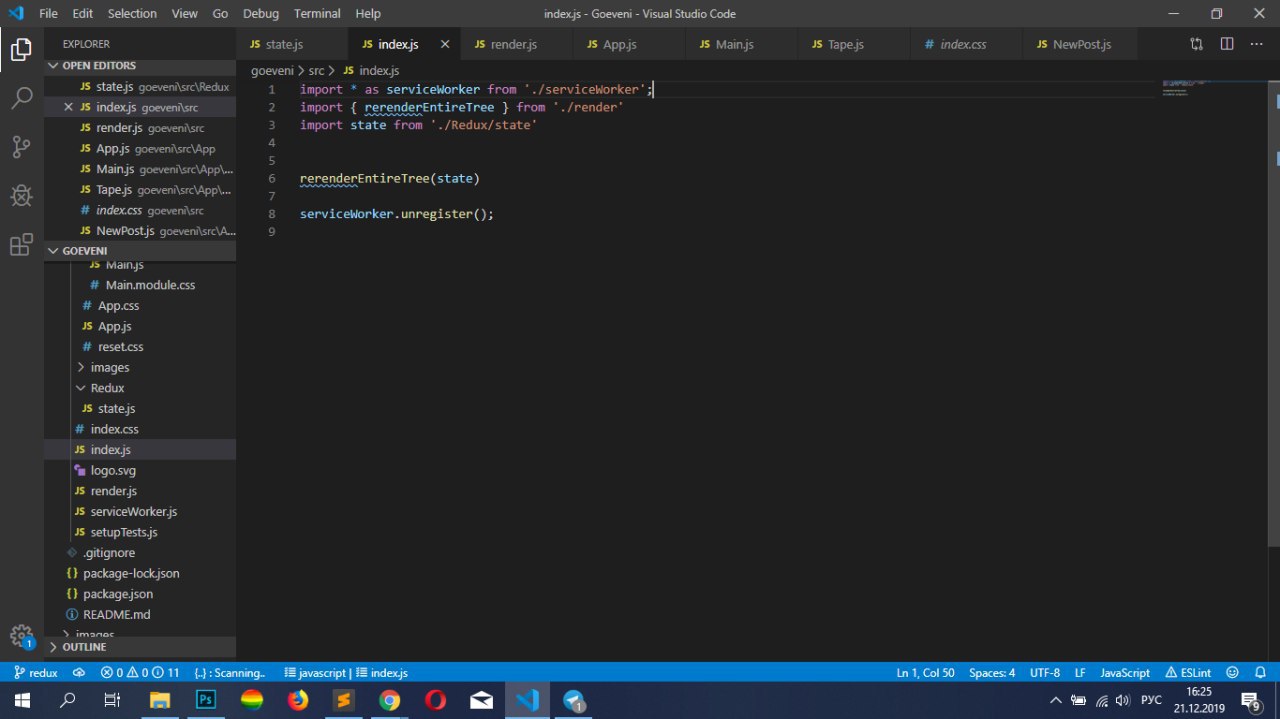
Task: Open the Debug view icon
Action: tap(21, 195)
